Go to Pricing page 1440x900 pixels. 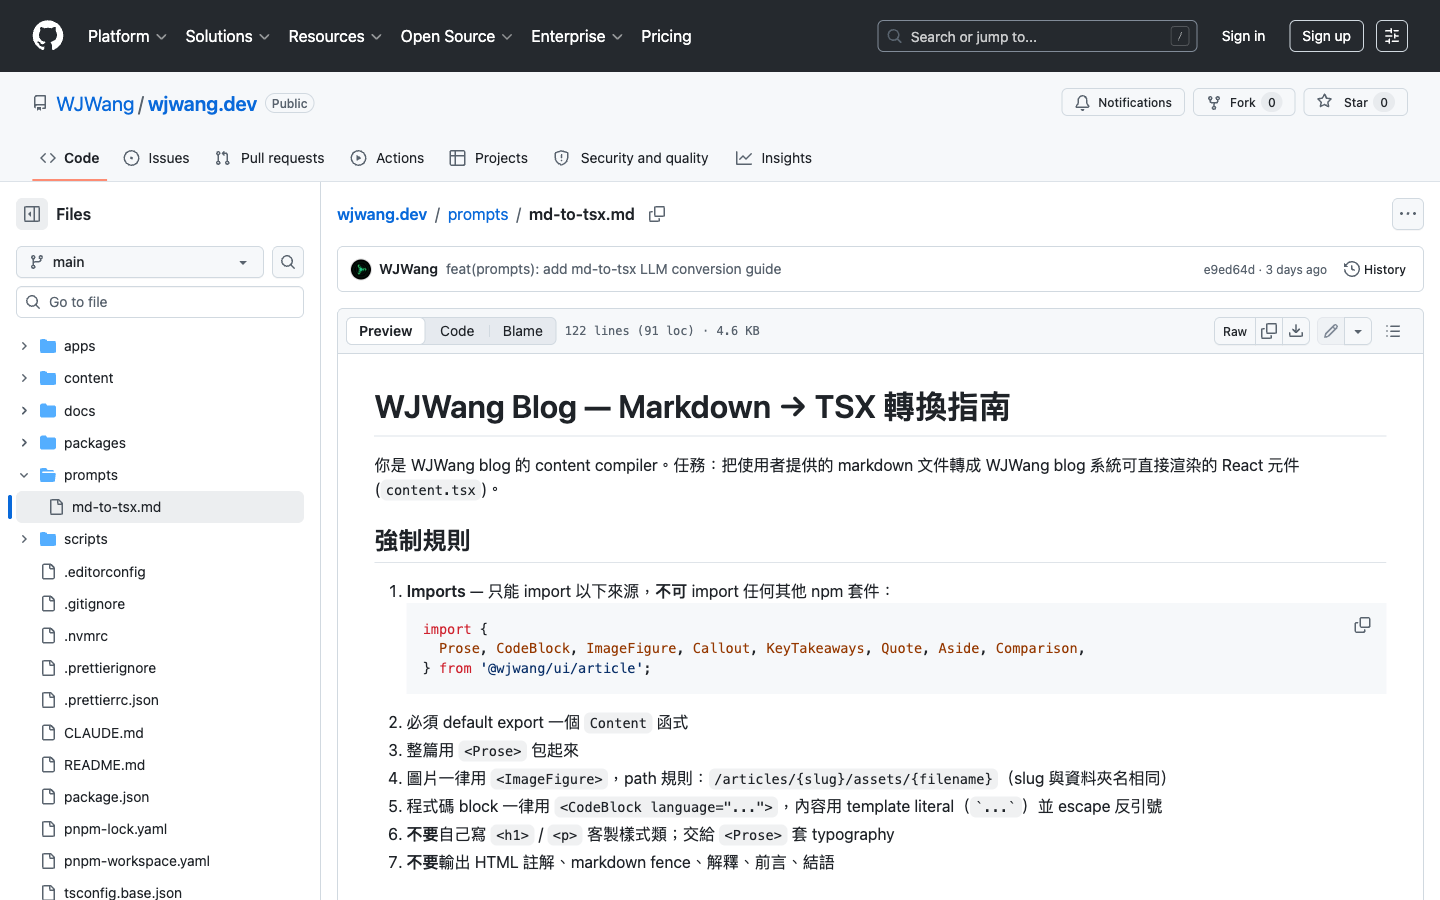[666, 36]
